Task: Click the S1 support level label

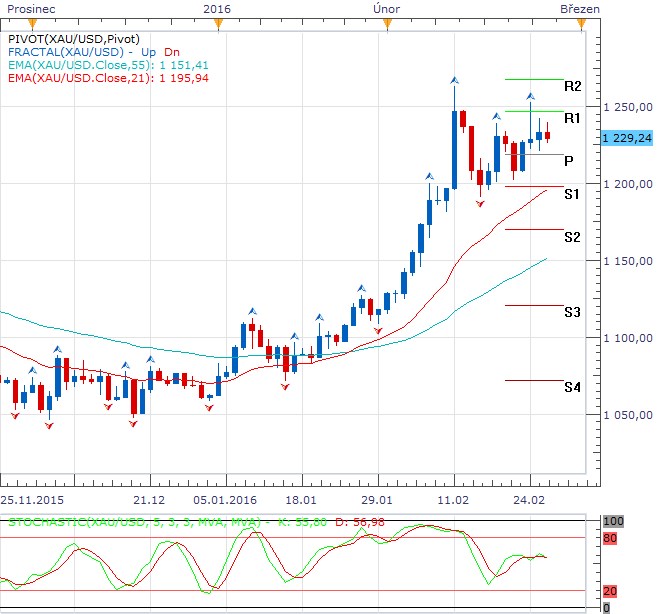Action: pyautogui.click(x=572, y=194)
